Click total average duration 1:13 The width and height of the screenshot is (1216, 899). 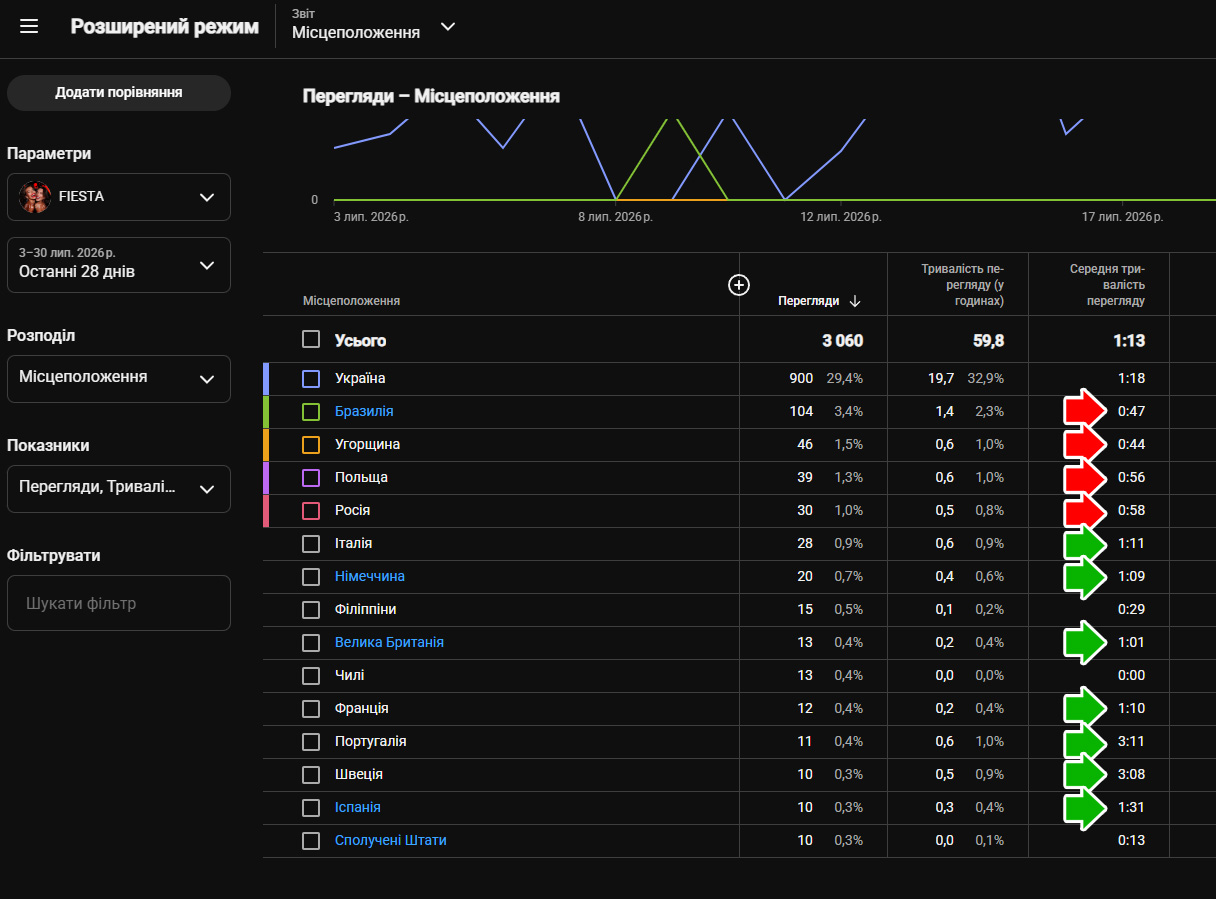tap(1129, 341)
